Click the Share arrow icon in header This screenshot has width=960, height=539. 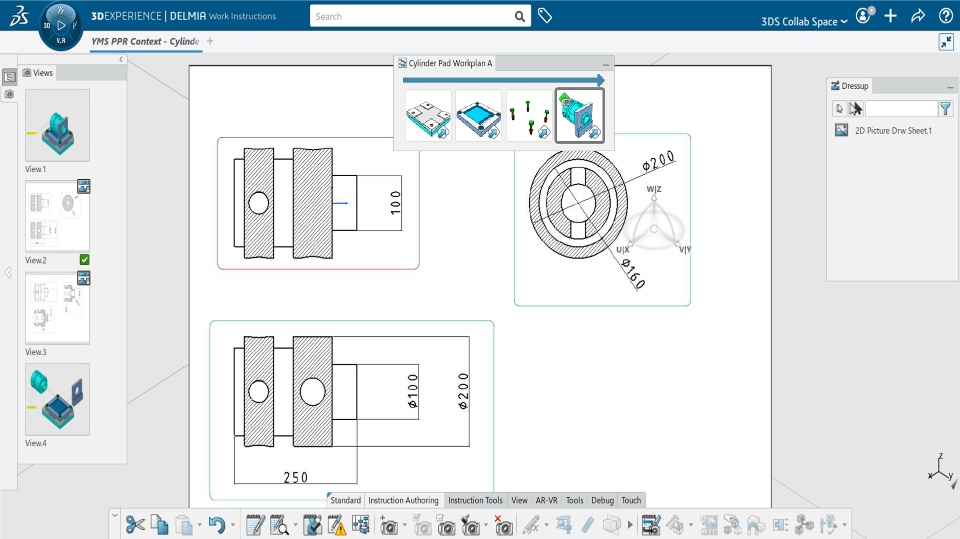pyautogui.click(x=918, y=16)
